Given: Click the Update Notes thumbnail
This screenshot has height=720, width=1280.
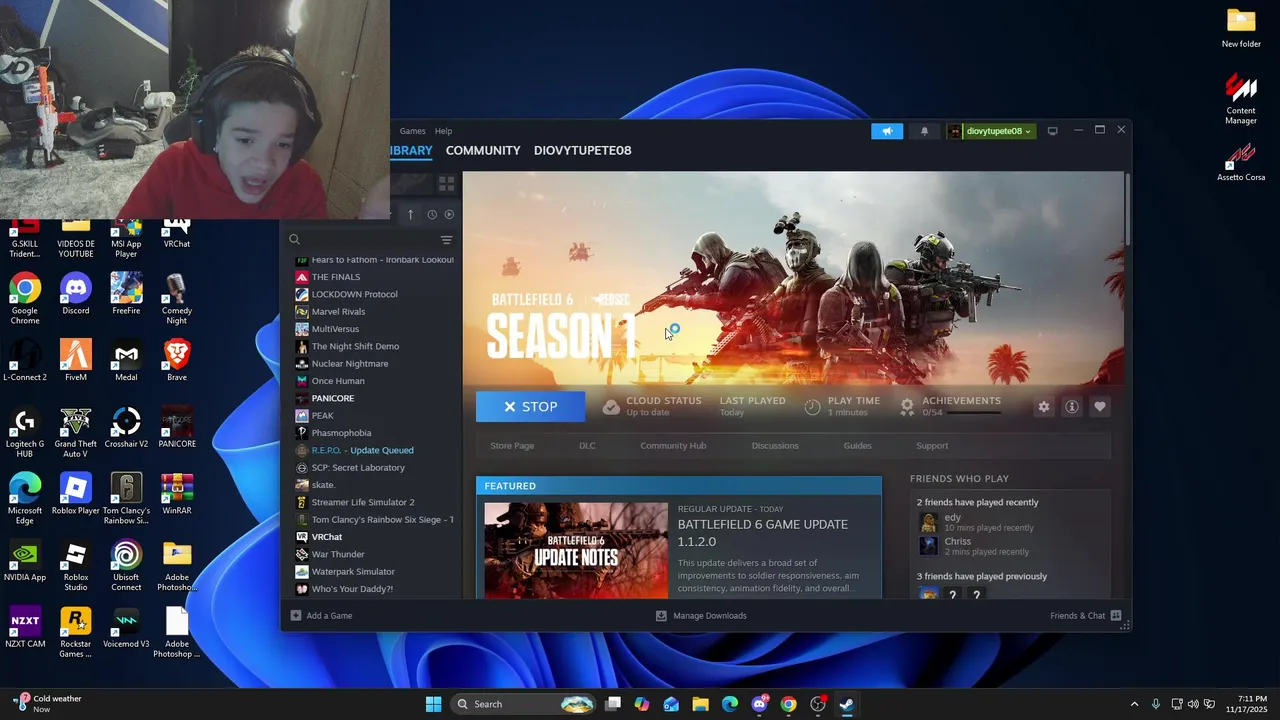Looking at the screenshot, I should 576,550.
